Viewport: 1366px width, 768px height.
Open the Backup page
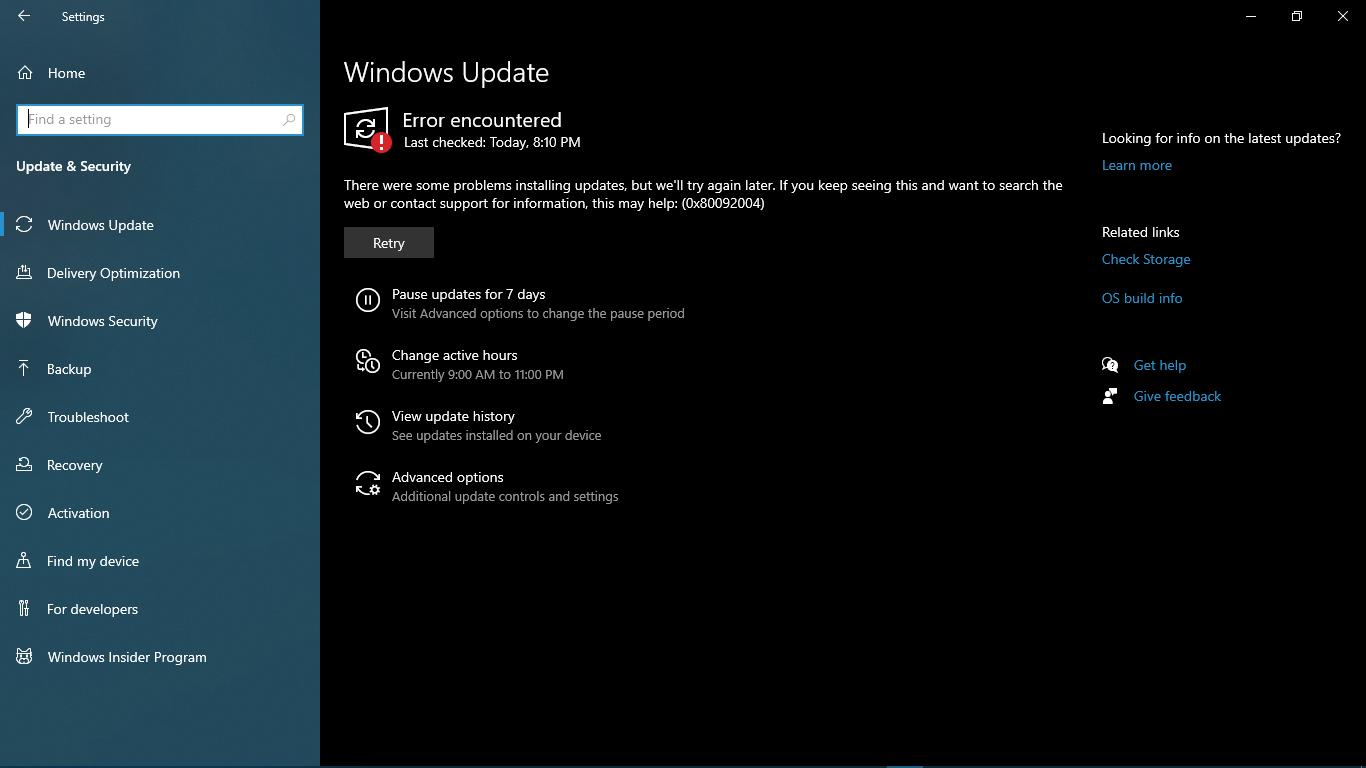pyautogui.click(x=160, y=369)
